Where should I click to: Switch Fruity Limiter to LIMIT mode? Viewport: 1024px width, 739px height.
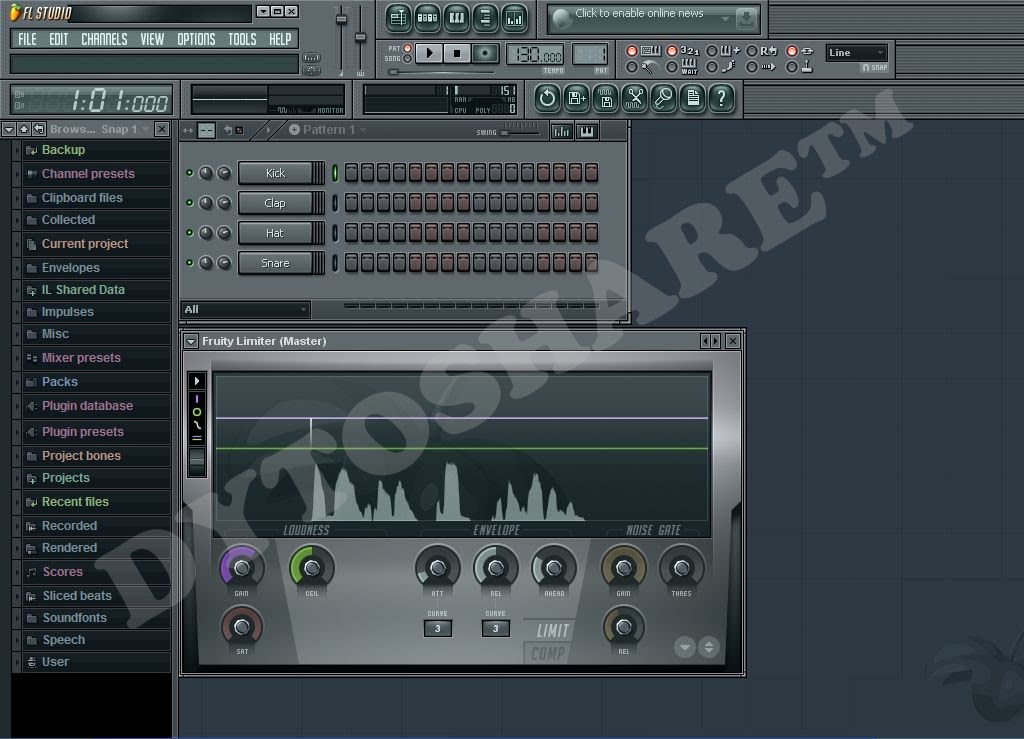[552, 631]
